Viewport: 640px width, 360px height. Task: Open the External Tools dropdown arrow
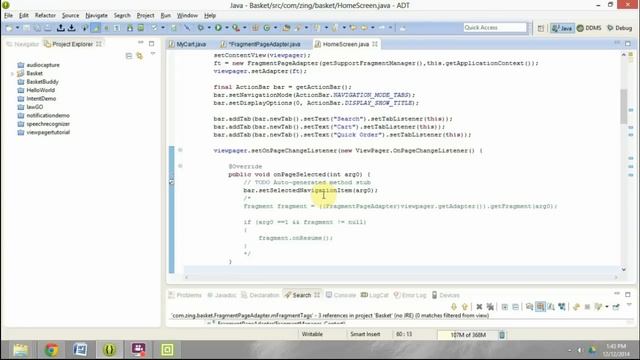(x=244, y=28)
